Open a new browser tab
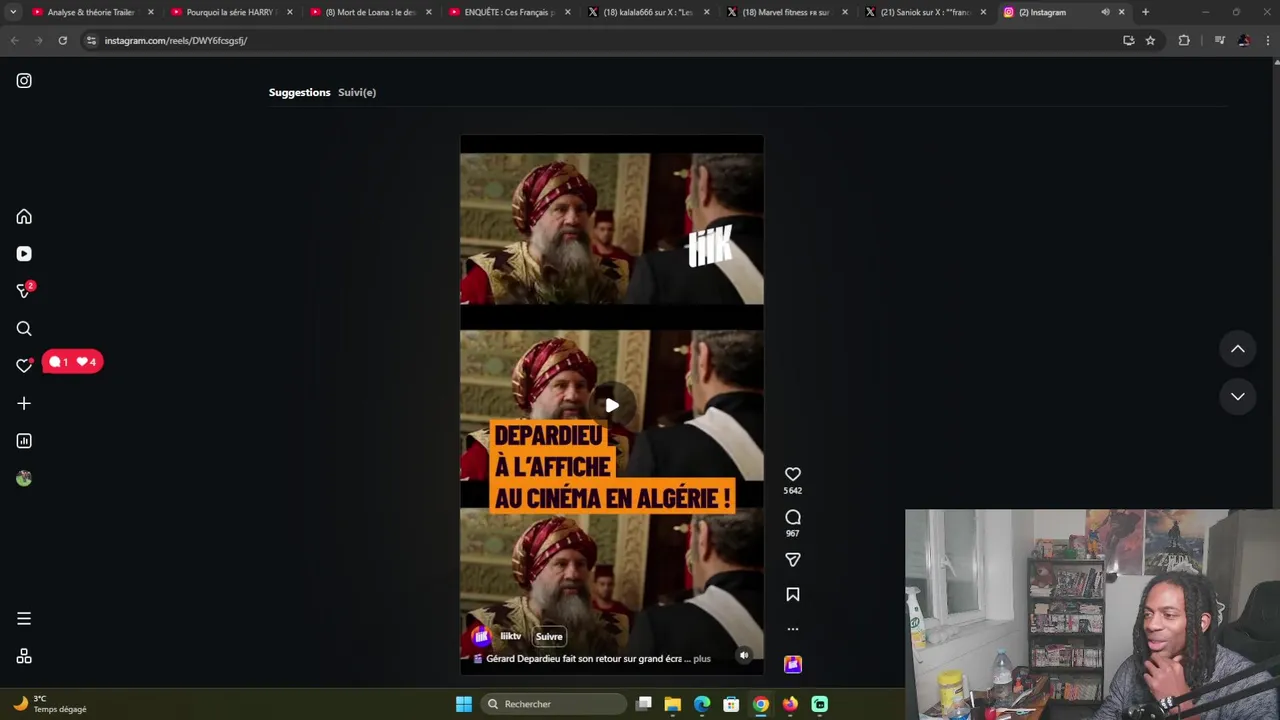Screen dimensions: 1280x720 pyautogui.click(x=1145, y=12)
